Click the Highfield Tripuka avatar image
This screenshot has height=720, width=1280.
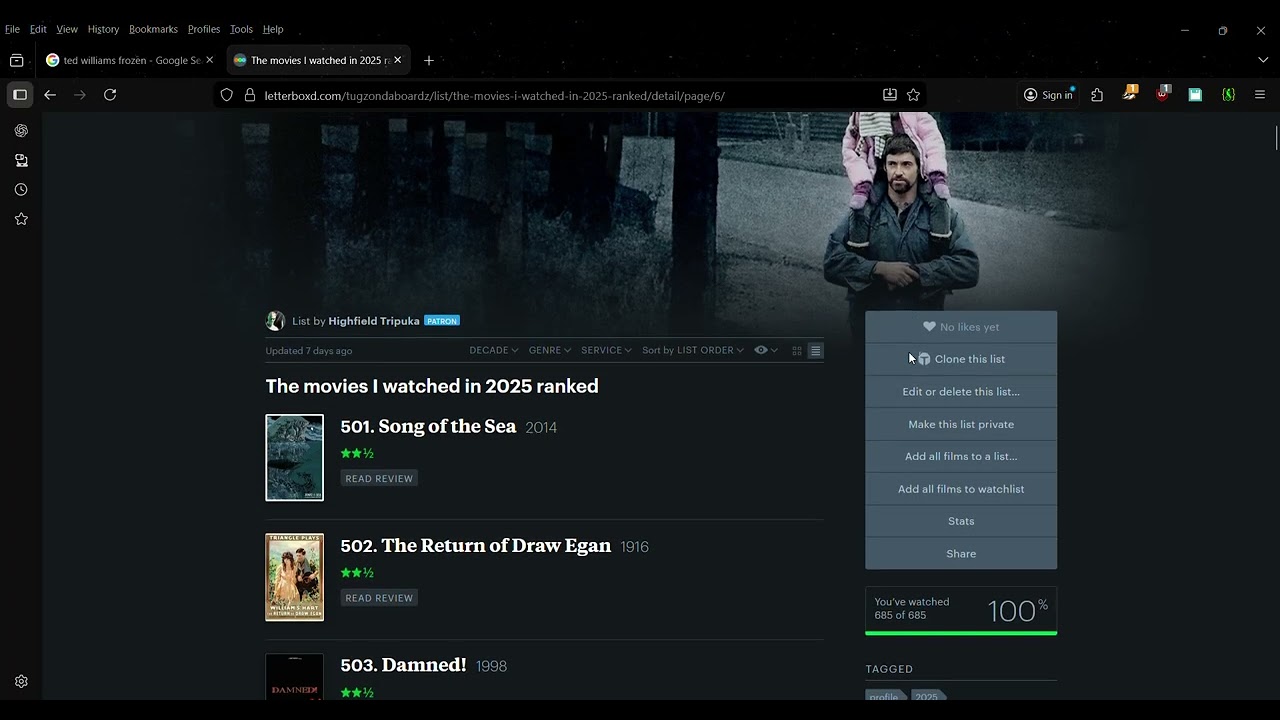pos(275,321)
